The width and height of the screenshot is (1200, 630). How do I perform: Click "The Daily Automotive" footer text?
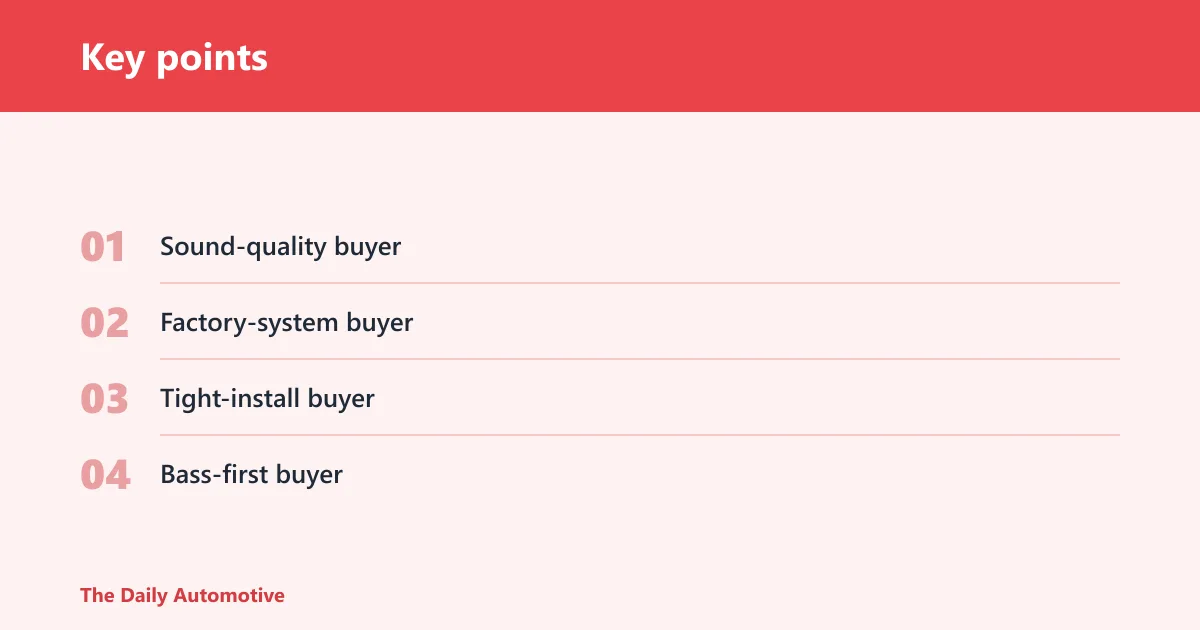(x=182, y=595)
